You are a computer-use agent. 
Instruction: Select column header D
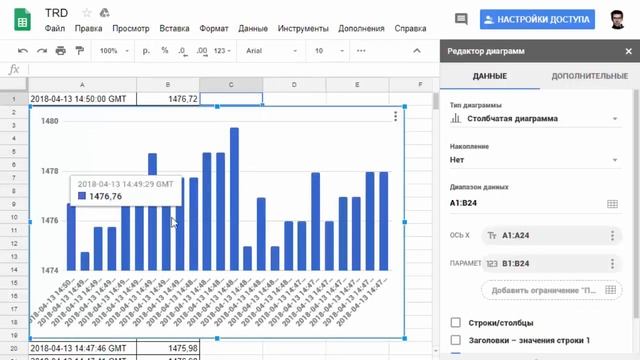[x=294, y=85]
